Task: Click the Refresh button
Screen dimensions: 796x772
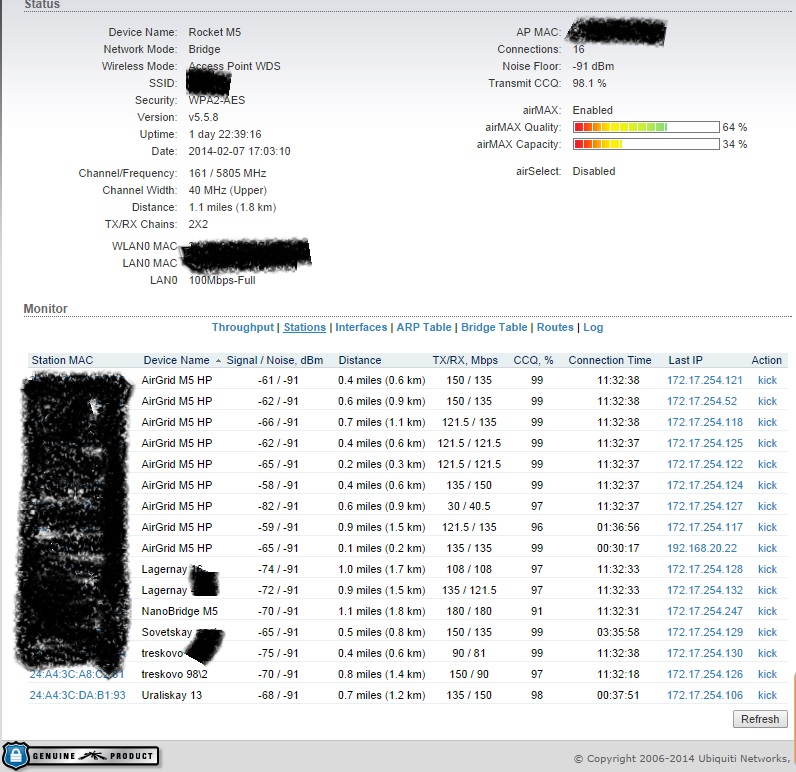Action: [x=760, y=719]
